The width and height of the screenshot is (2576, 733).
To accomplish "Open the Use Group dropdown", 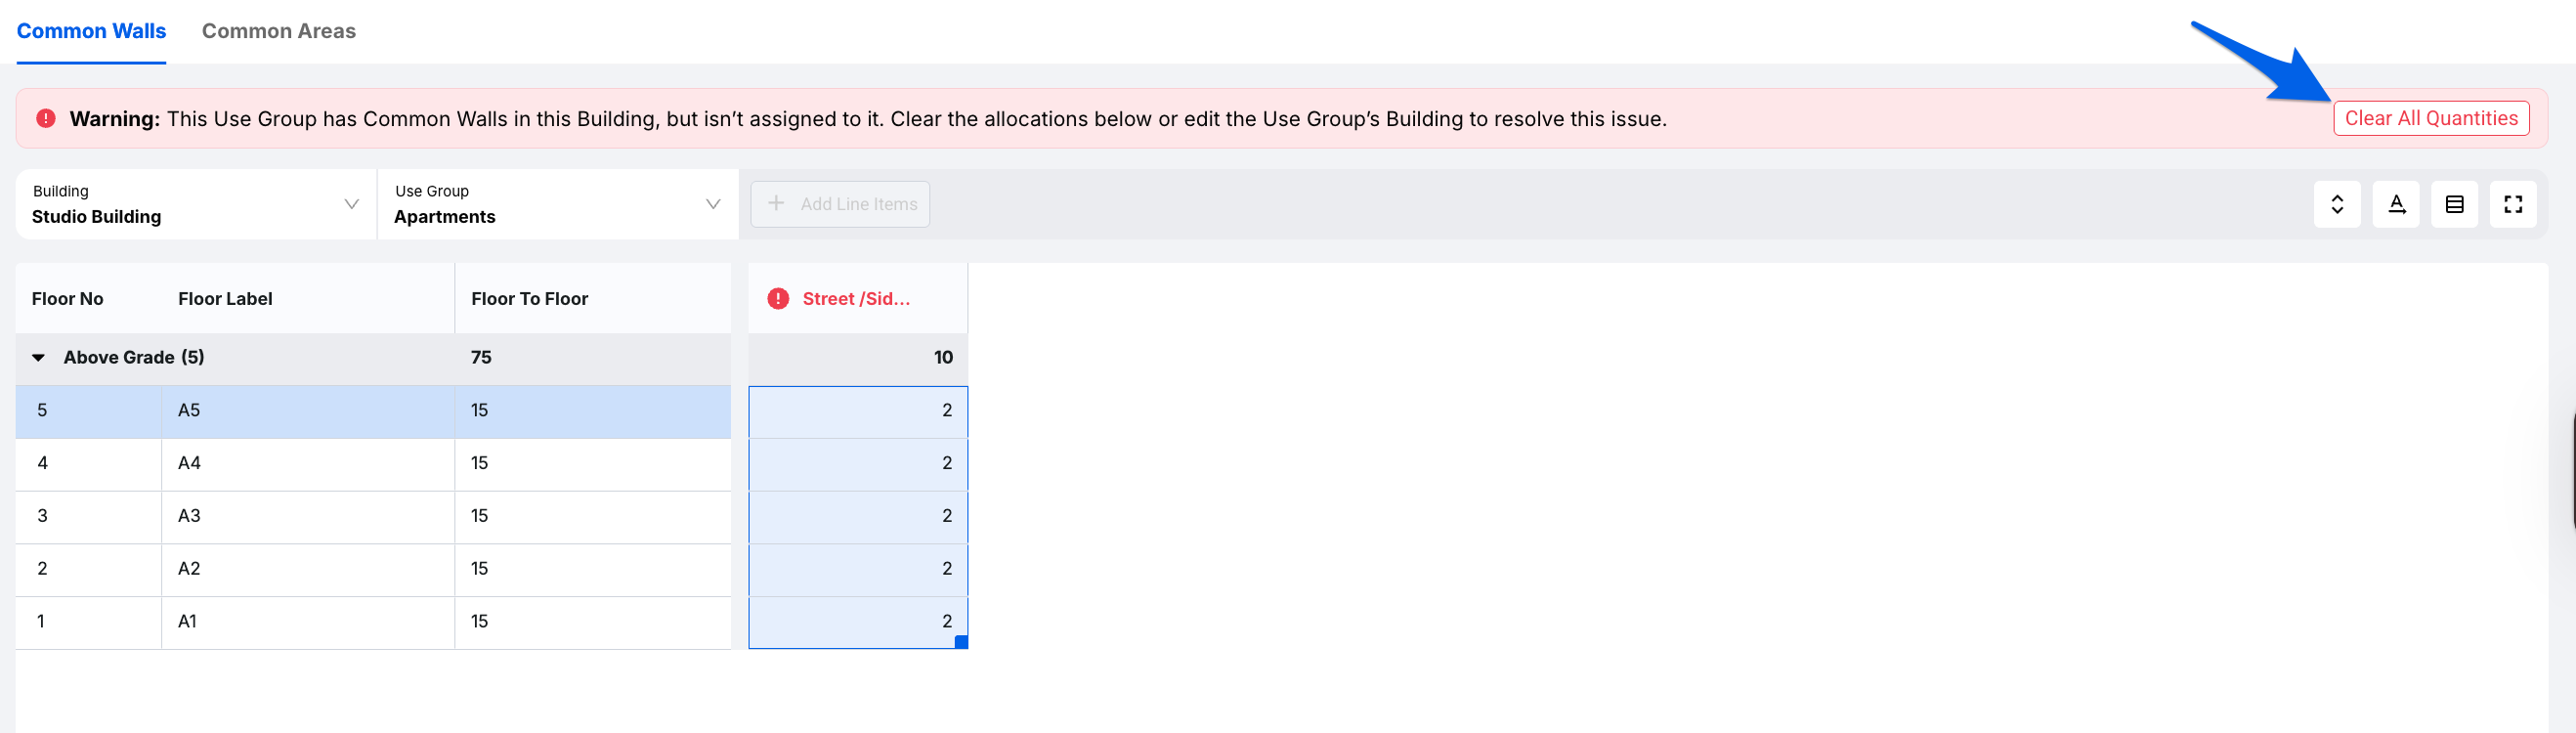I will pos(558,204).
